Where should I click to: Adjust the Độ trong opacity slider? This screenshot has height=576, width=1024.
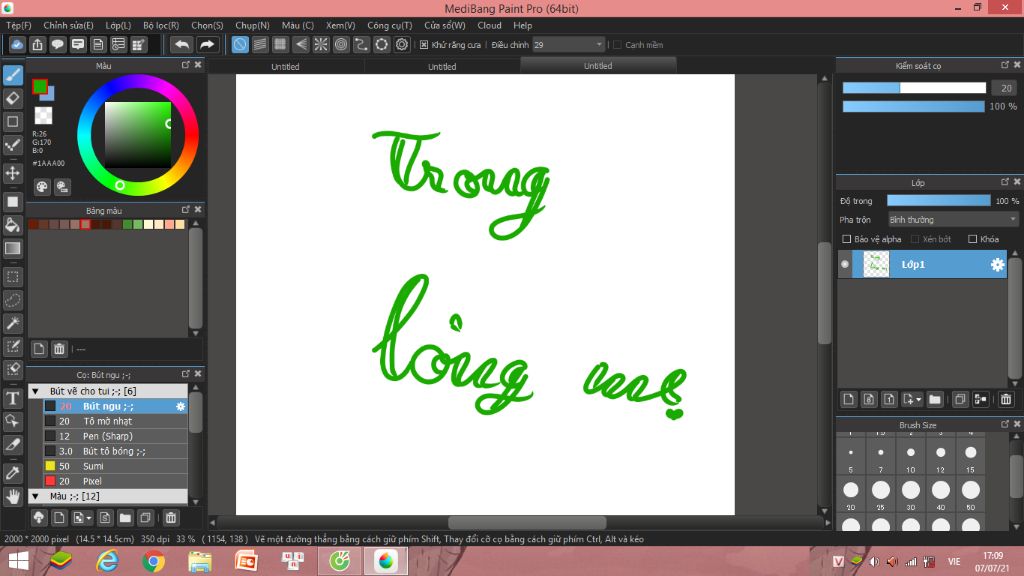point(938,200)
